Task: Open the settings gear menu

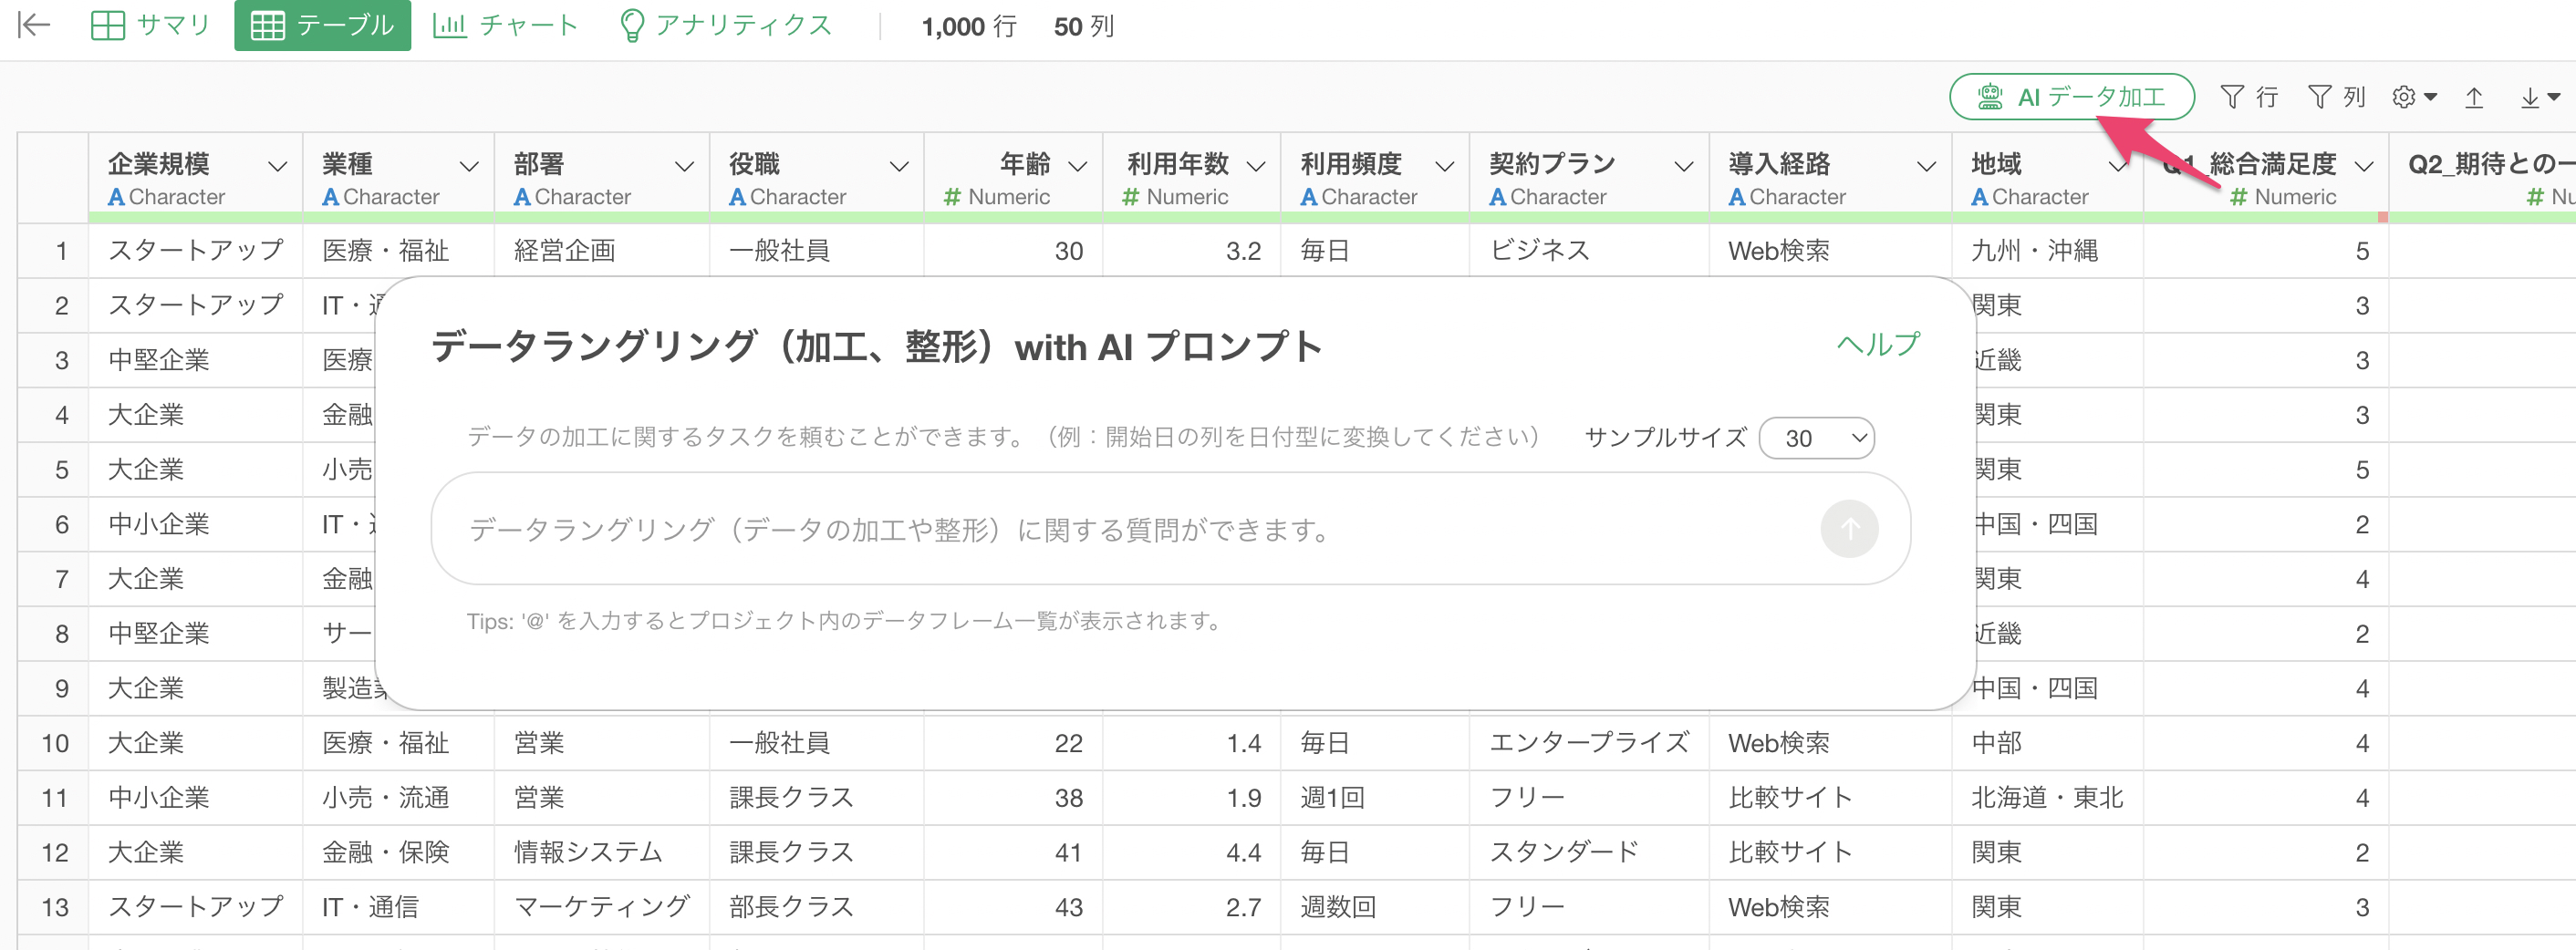Action: [2413, 97]
